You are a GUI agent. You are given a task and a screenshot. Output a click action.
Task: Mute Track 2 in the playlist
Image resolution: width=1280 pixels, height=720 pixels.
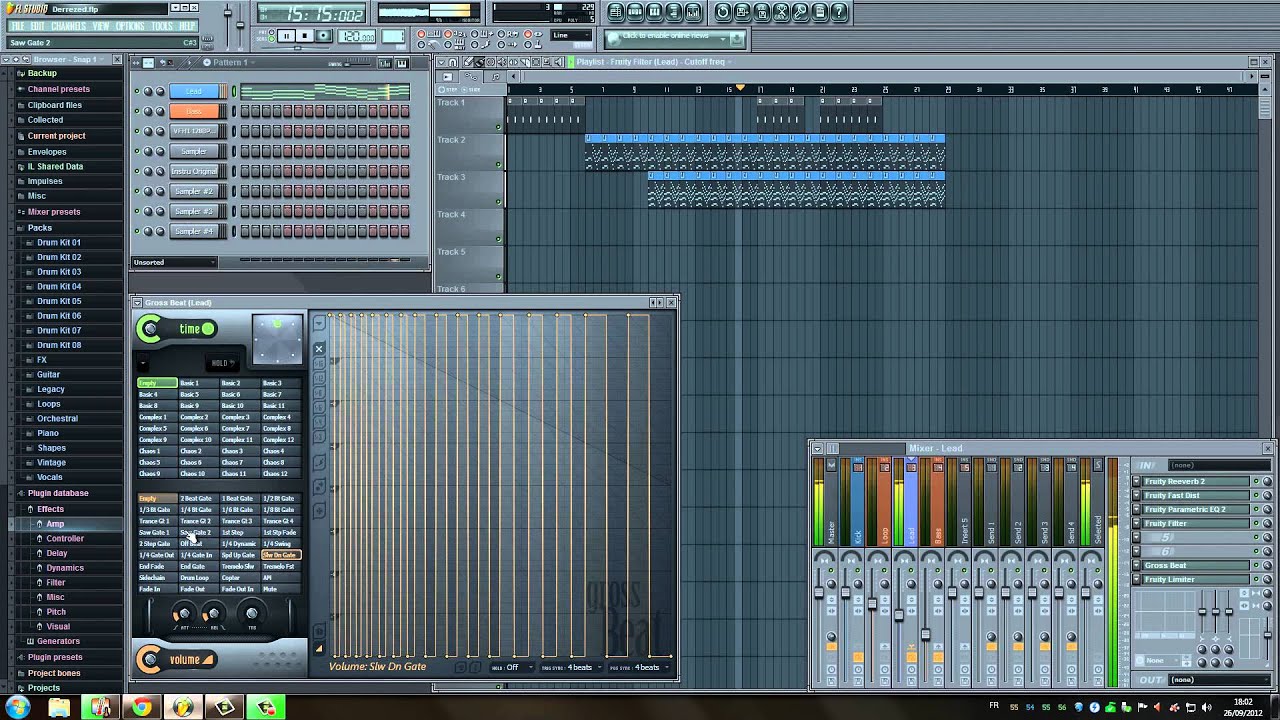(498, 165)
